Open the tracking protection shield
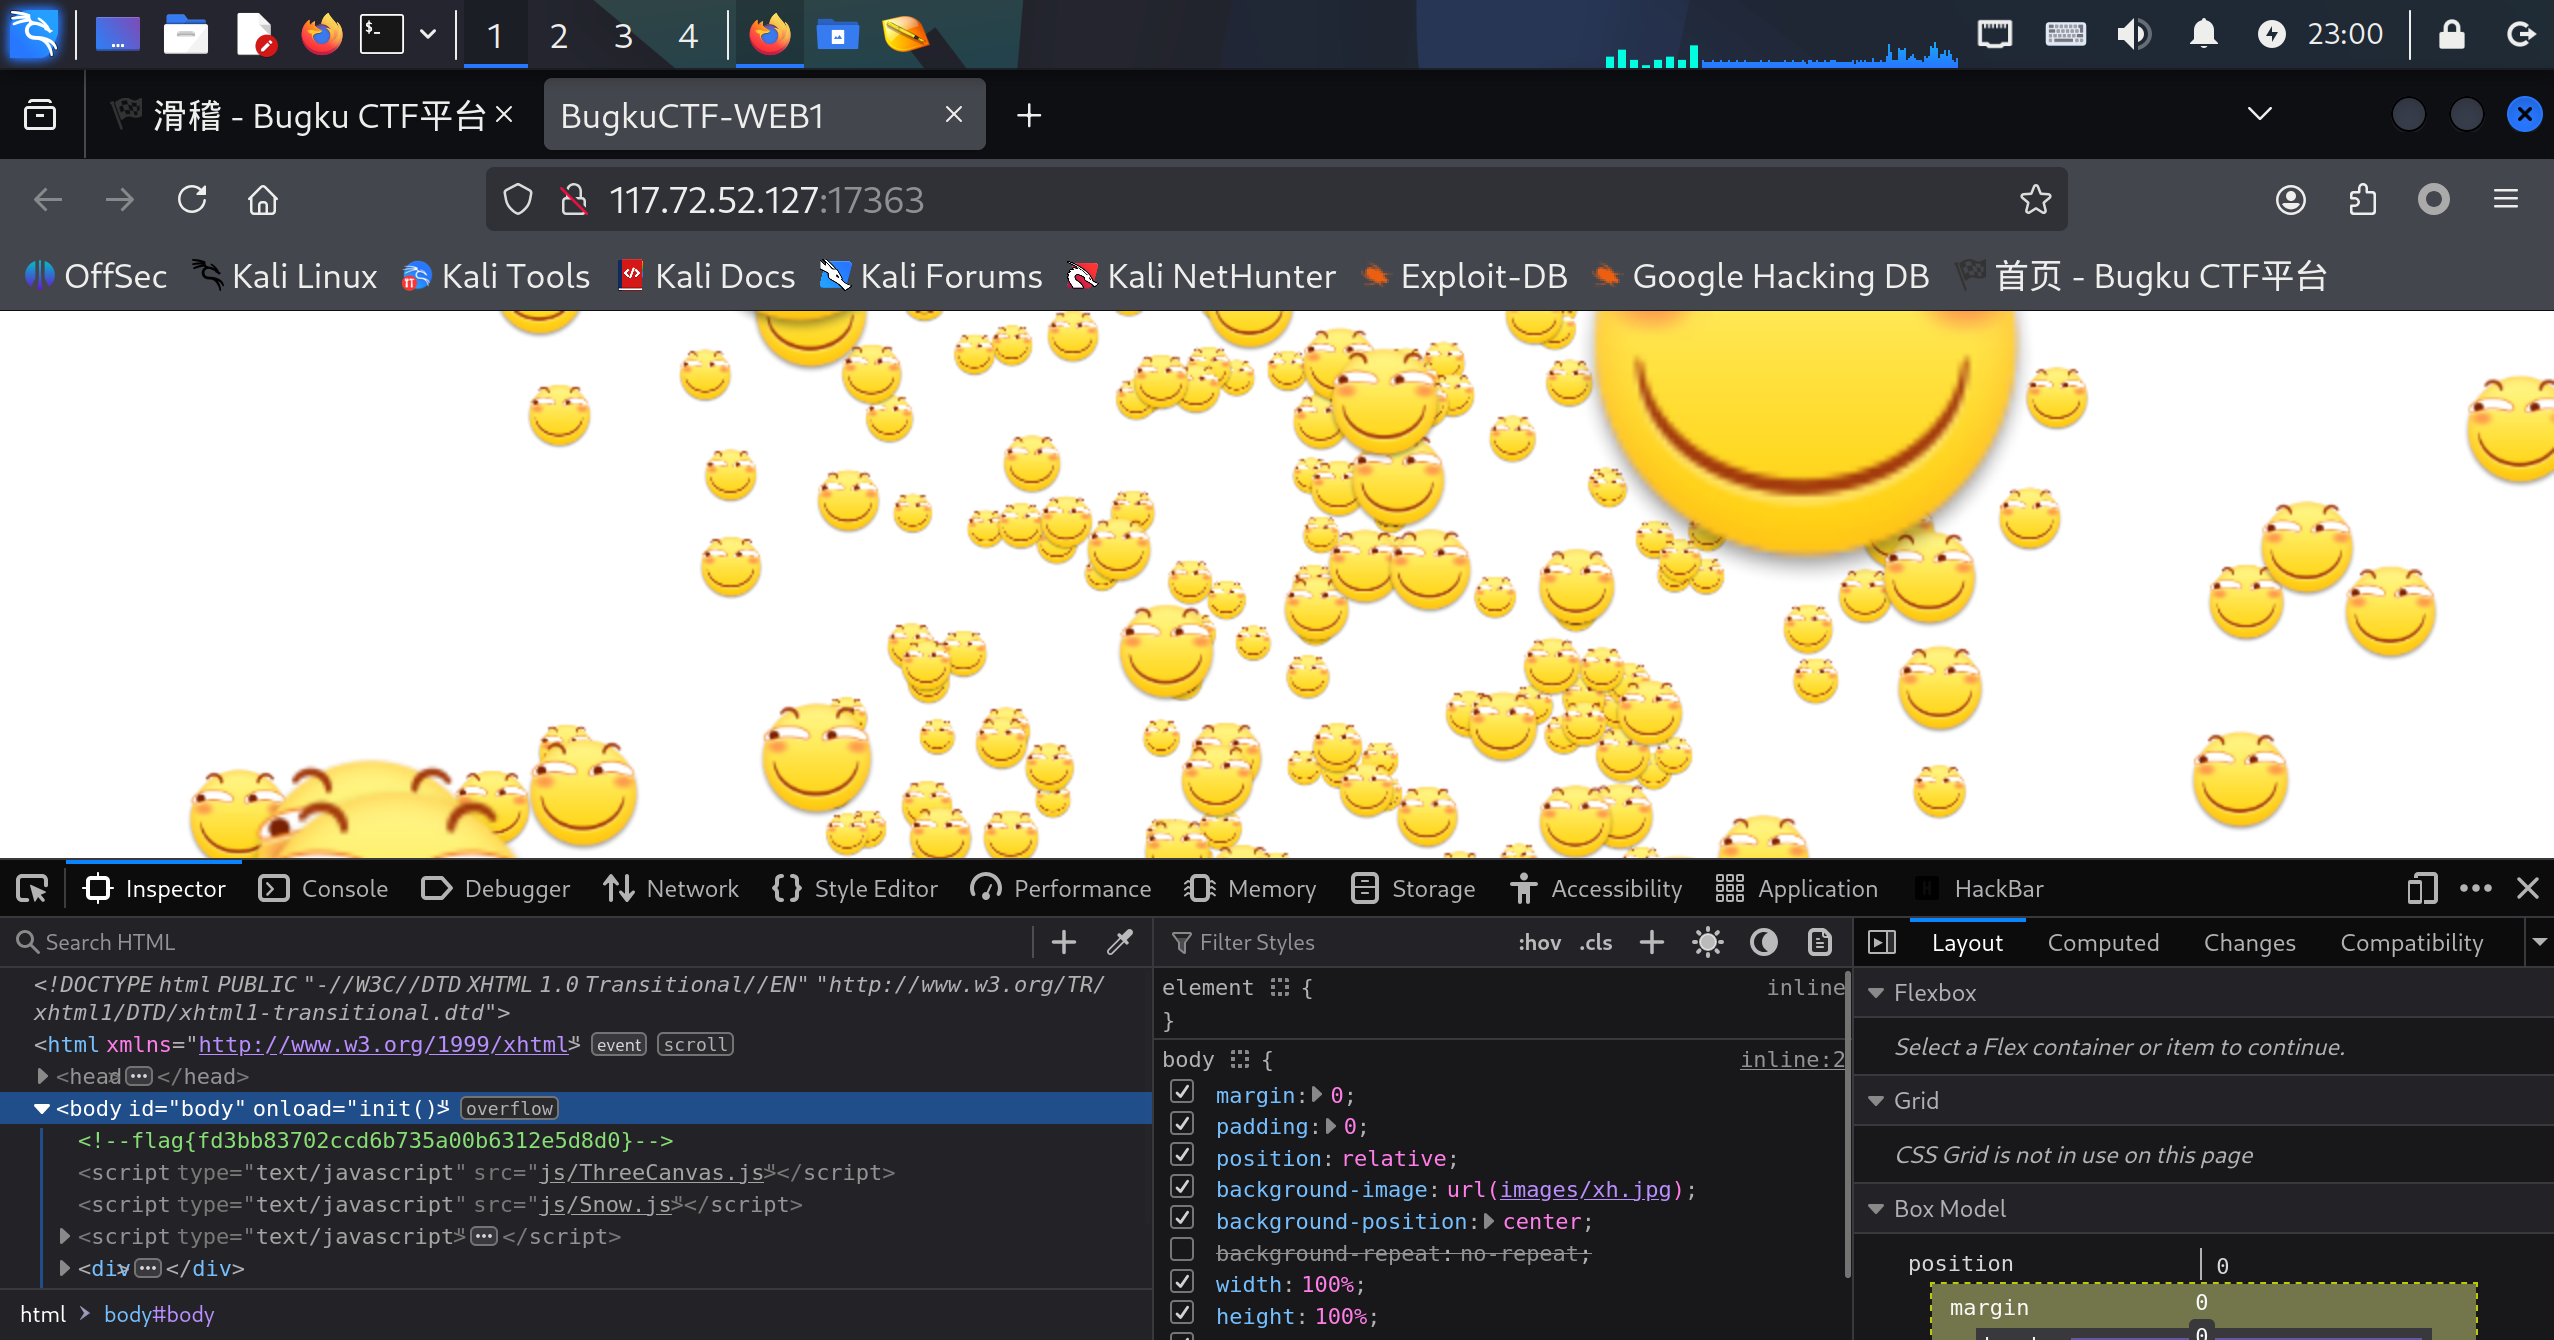Image resolution: width=2554 pixels, height=1340 pixels. click(517, 200)
